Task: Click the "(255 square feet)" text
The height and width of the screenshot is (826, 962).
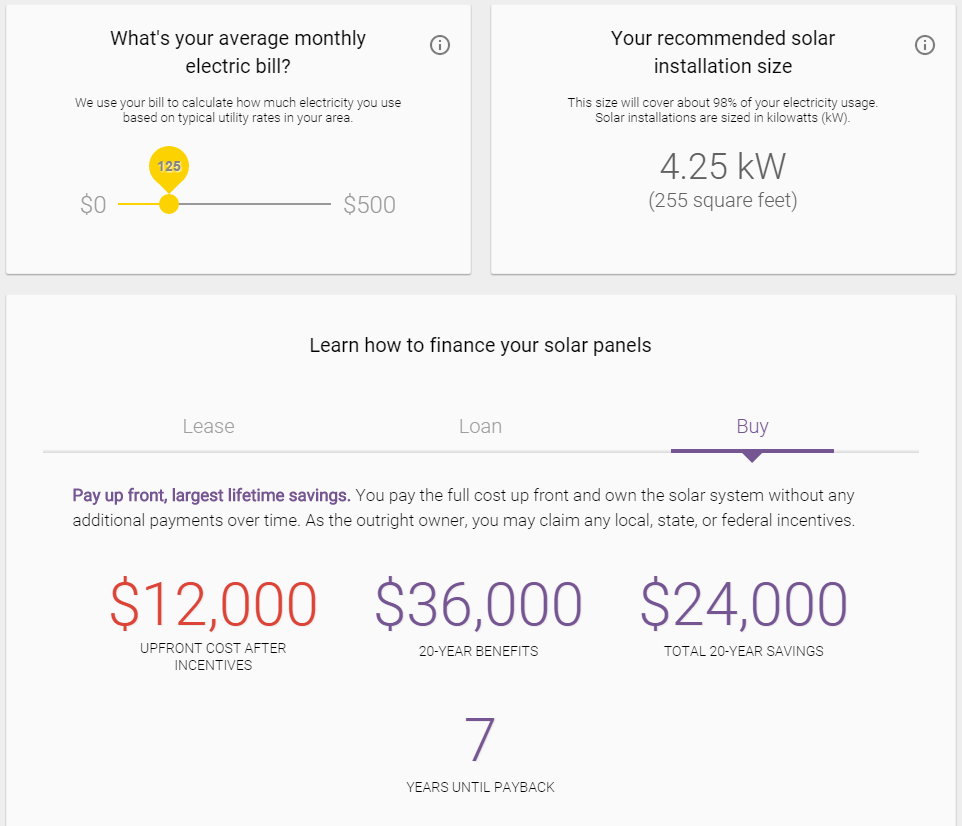Action: pyautogui.click(x=723, y=200)
